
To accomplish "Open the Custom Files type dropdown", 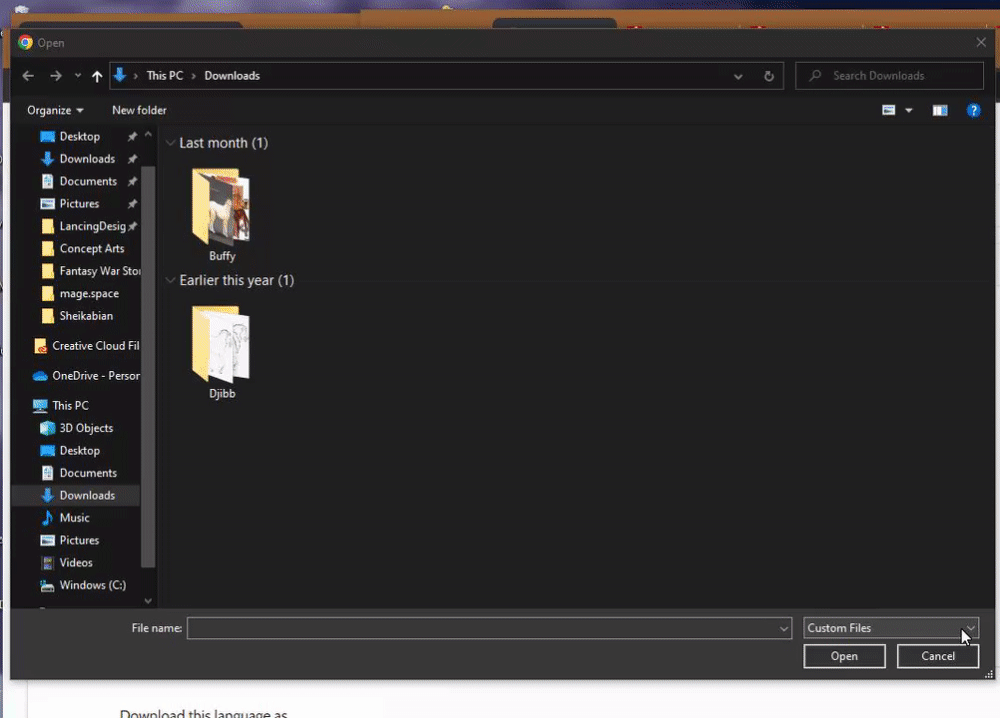I will tap(890, 628).
